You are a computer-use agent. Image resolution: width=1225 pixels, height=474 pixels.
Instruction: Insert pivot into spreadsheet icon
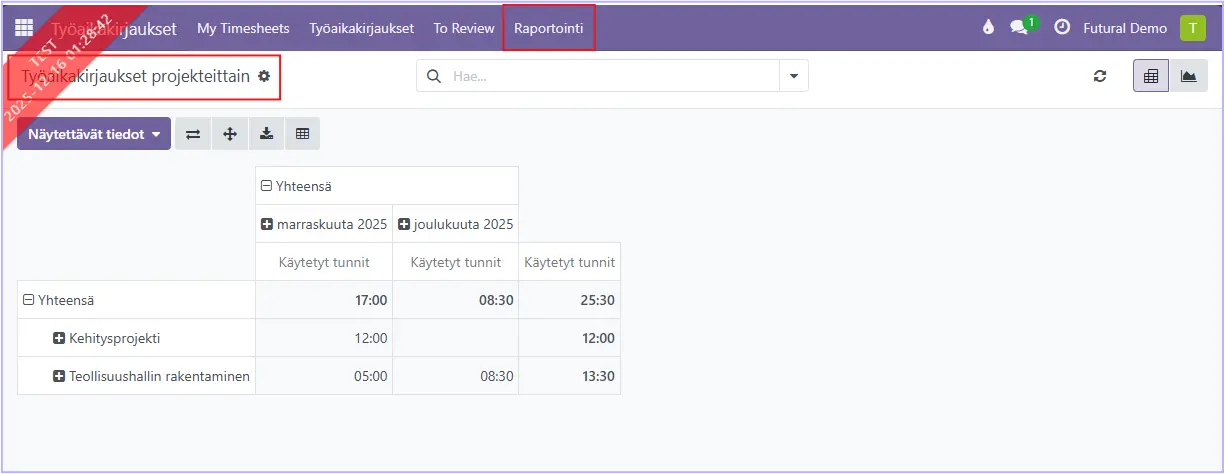point(302,134)
